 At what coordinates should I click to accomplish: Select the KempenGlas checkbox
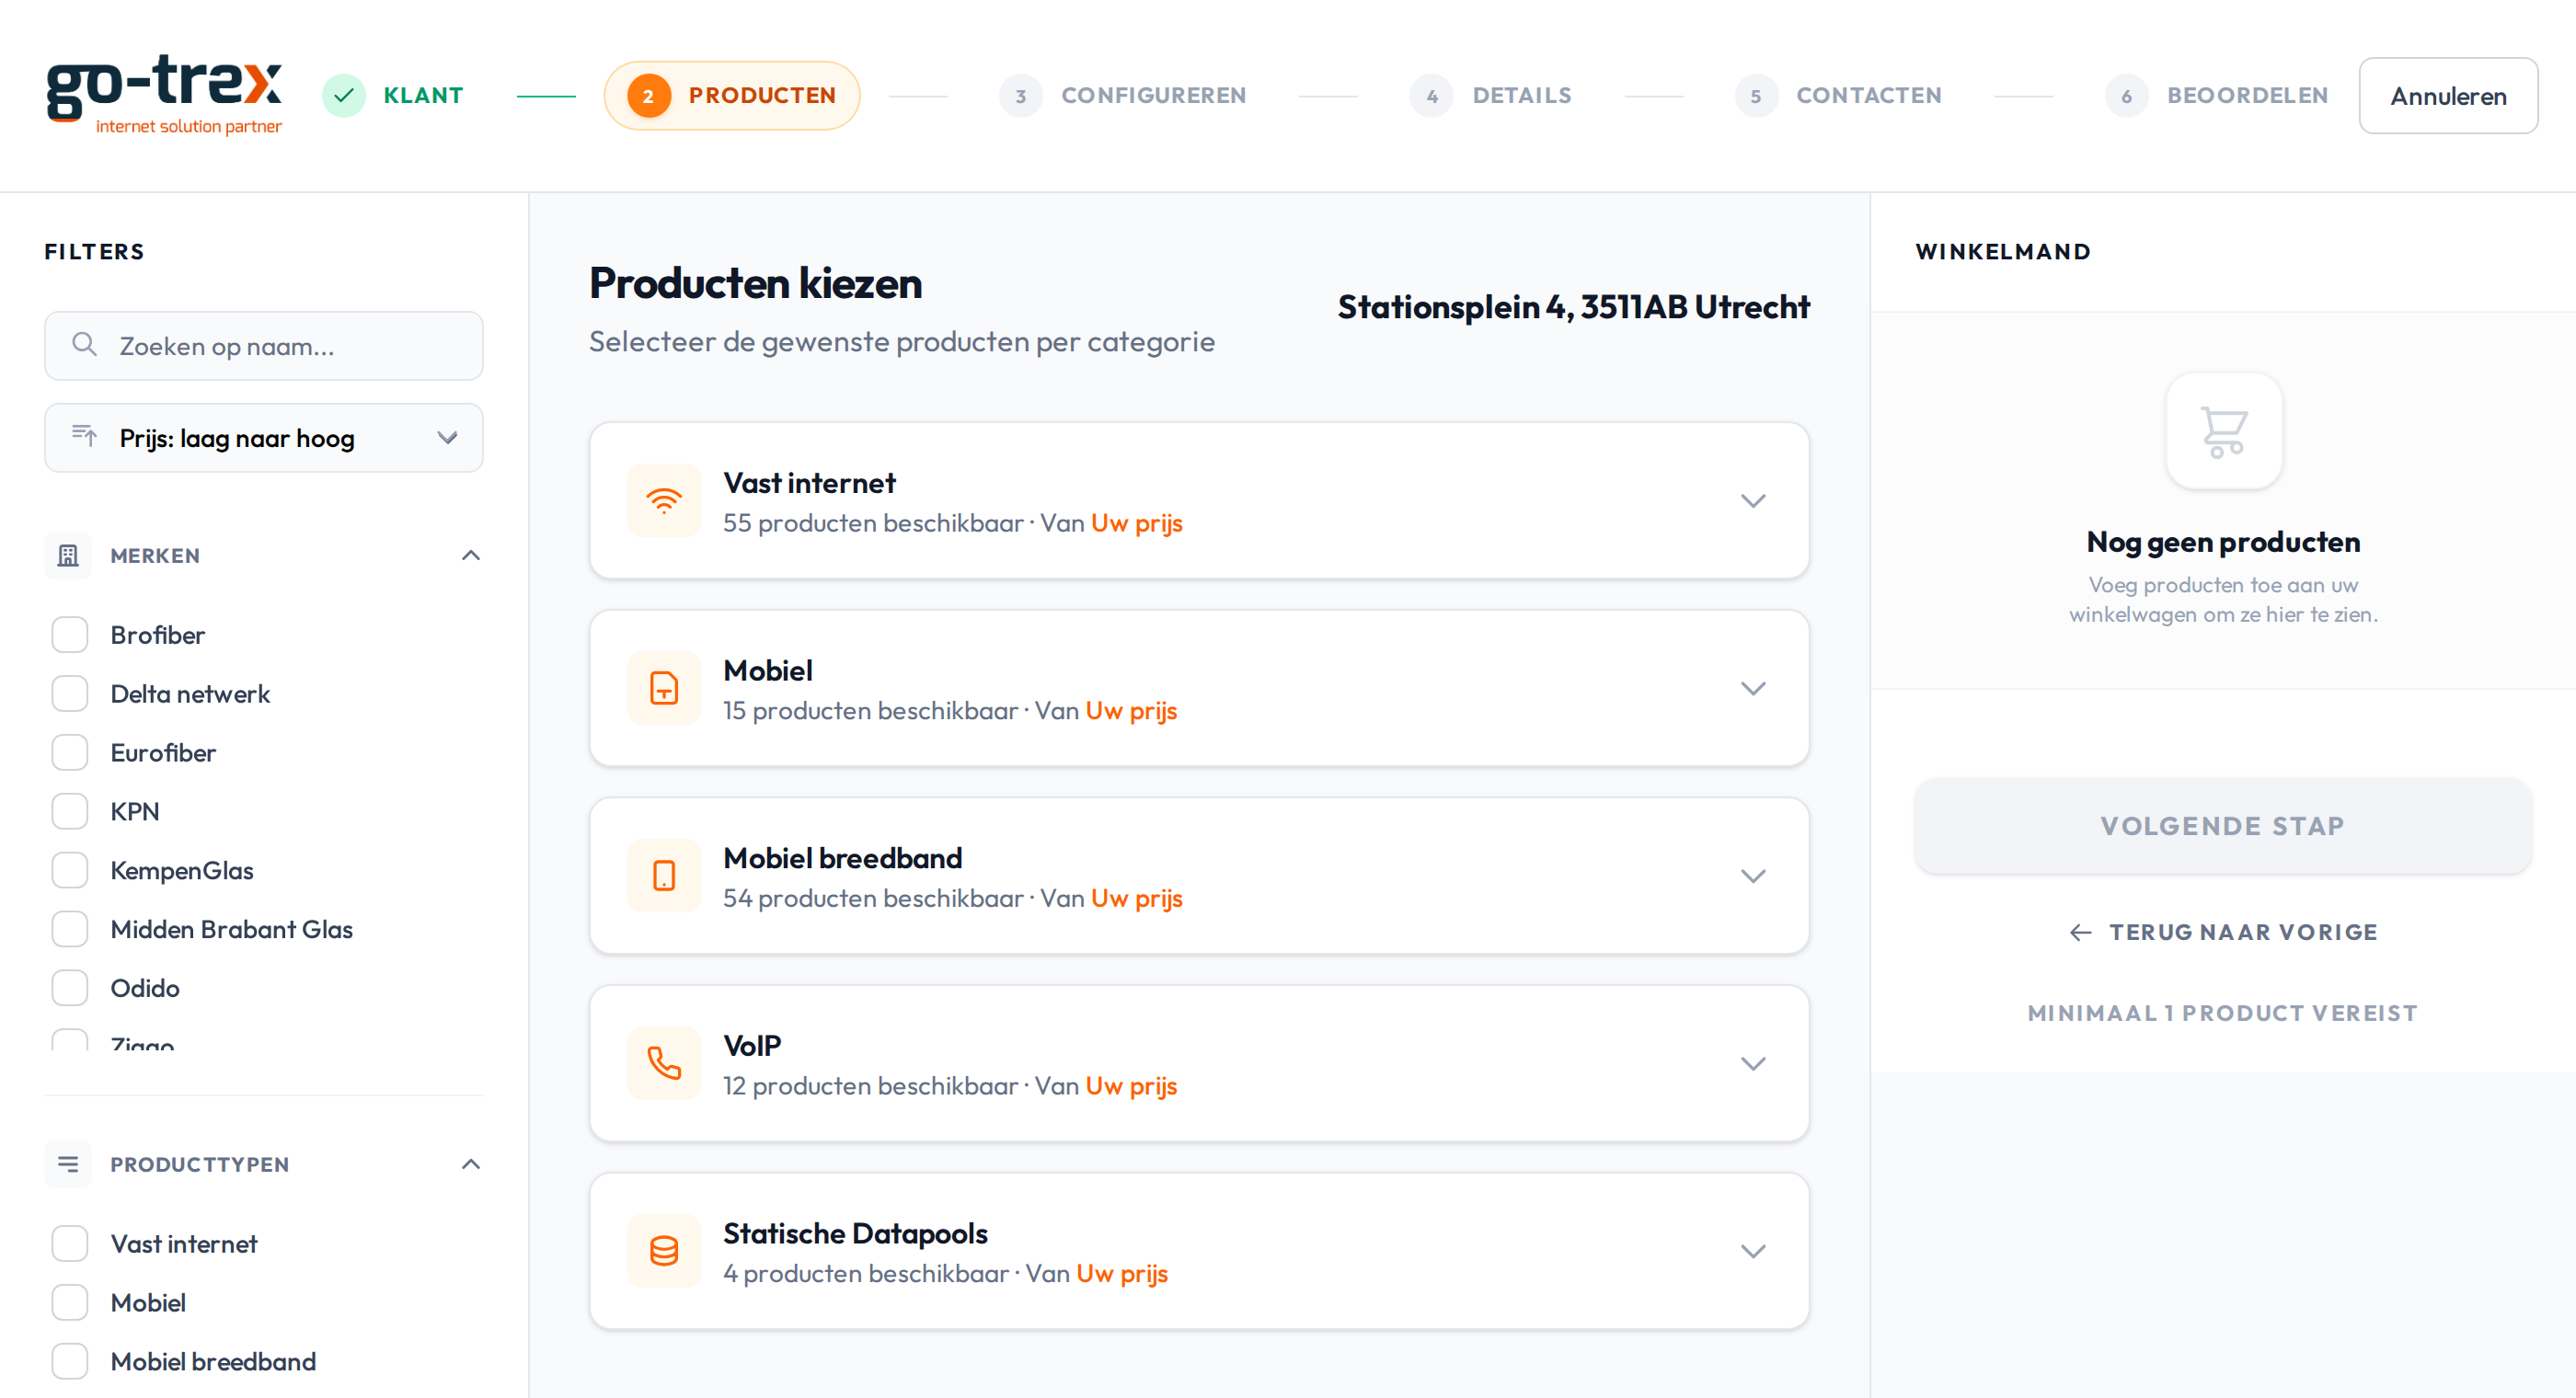point(70,870)
